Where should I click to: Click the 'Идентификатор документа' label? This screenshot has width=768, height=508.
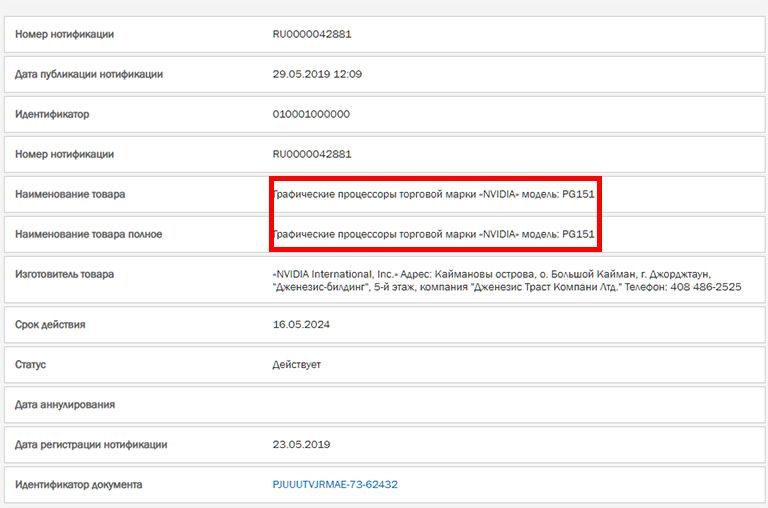tap(78, 485)
